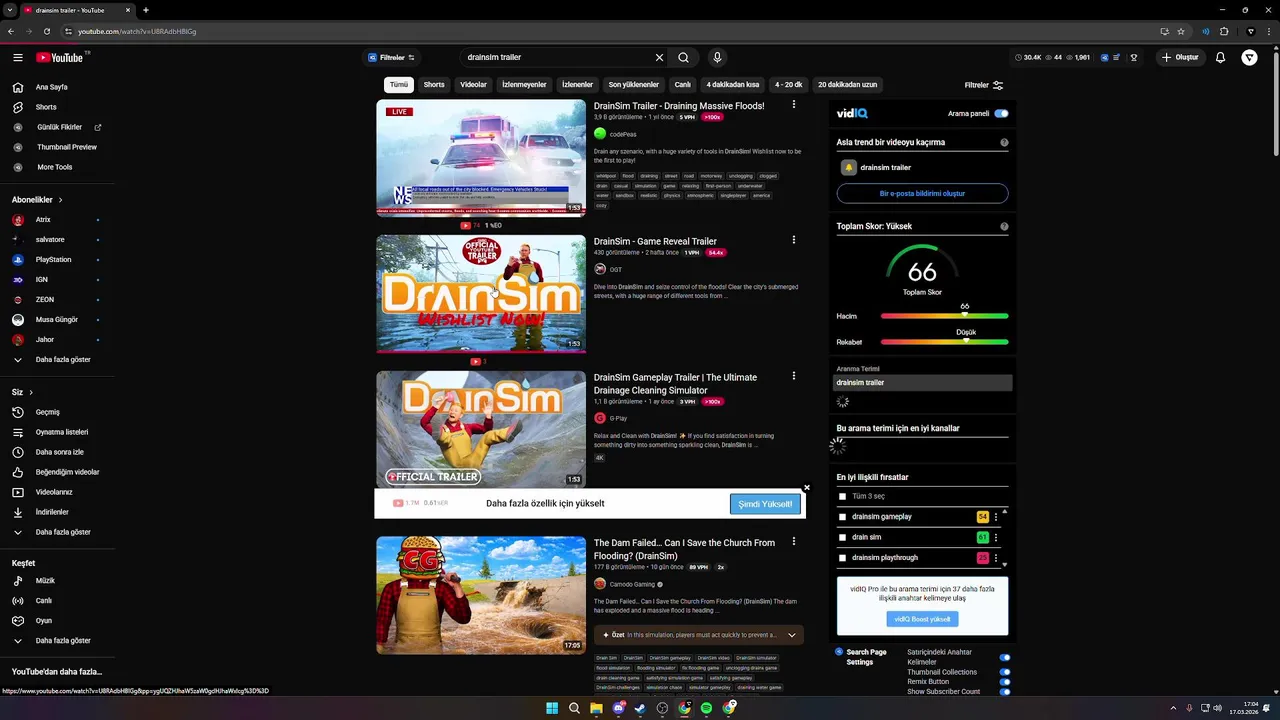Click the 'vidIQ Boost yükselt' button
The image size is (1280, 720).
tap(922, 619)
